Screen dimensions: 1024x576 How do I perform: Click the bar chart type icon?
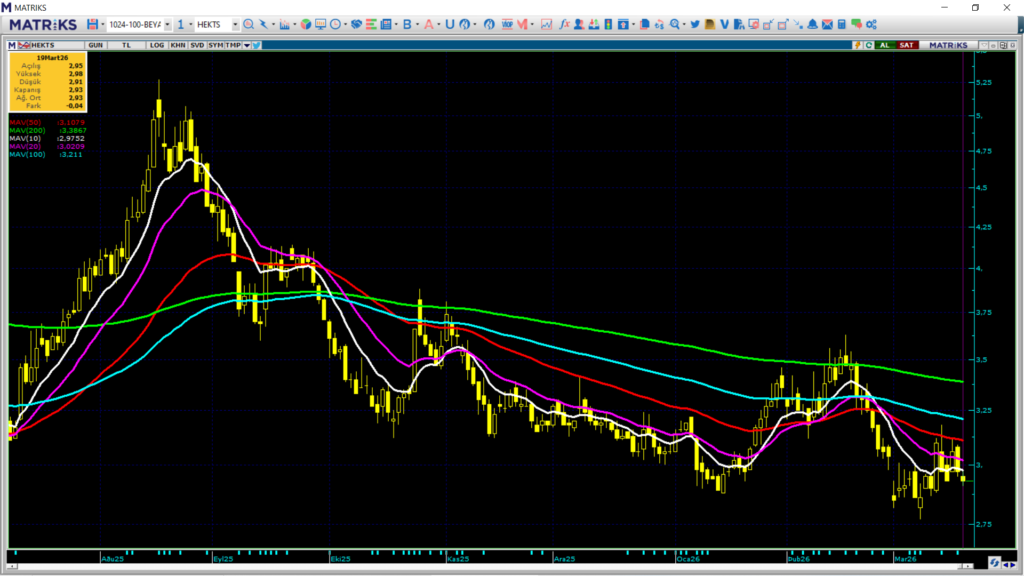click(x=284, y=24)
